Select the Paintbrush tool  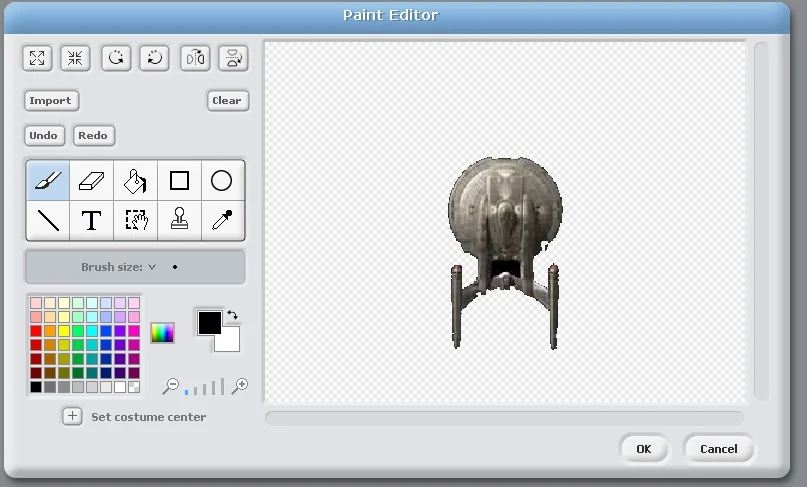click(x=48, y=181)
